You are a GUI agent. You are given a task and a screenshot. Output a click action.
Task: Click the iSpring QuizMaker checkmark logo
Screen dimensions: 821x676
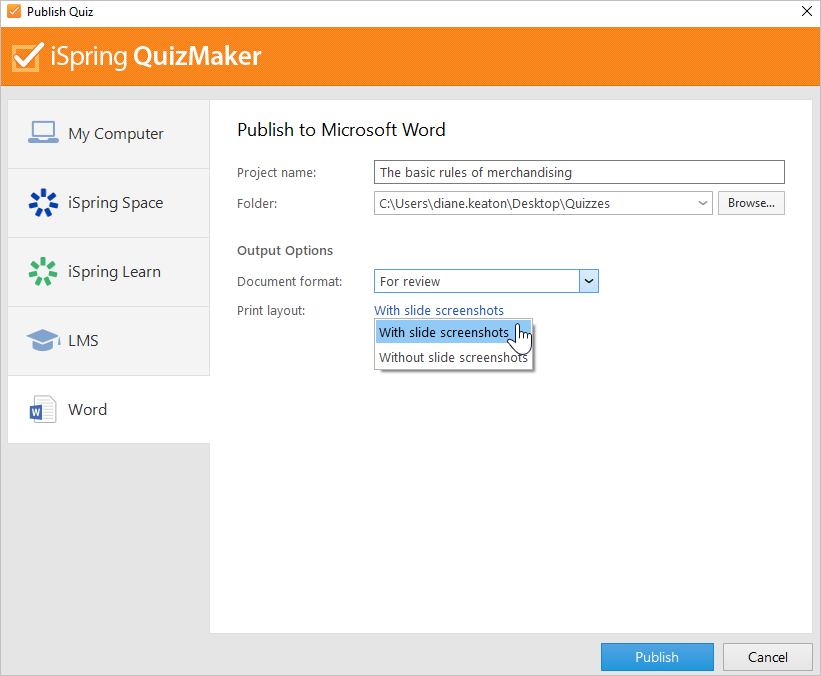[26, 57]
